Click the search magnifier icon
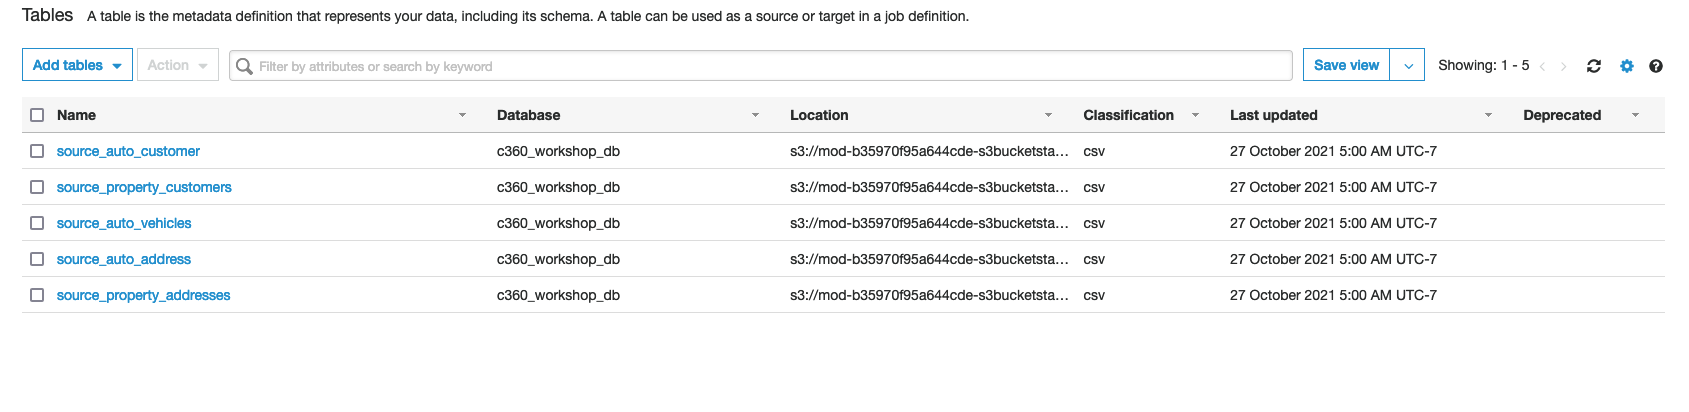The image size is (1689, 412). (244, 66)
